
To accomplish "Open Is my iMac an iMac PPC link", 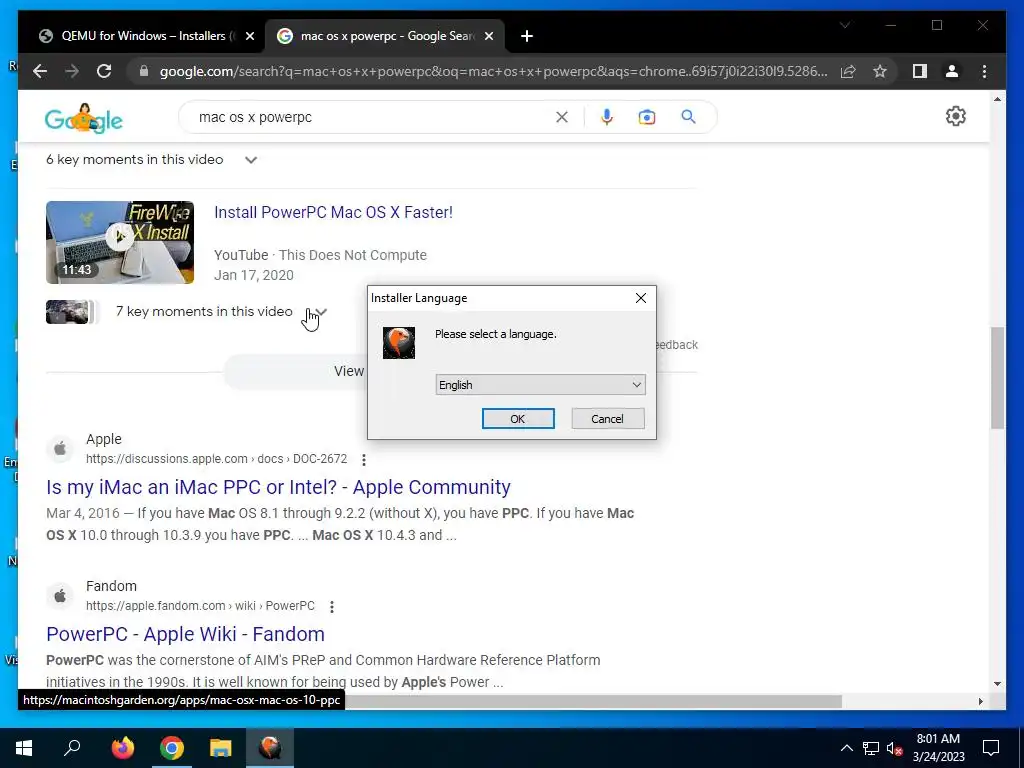I will pyautogui.click(x=278, y=487).
